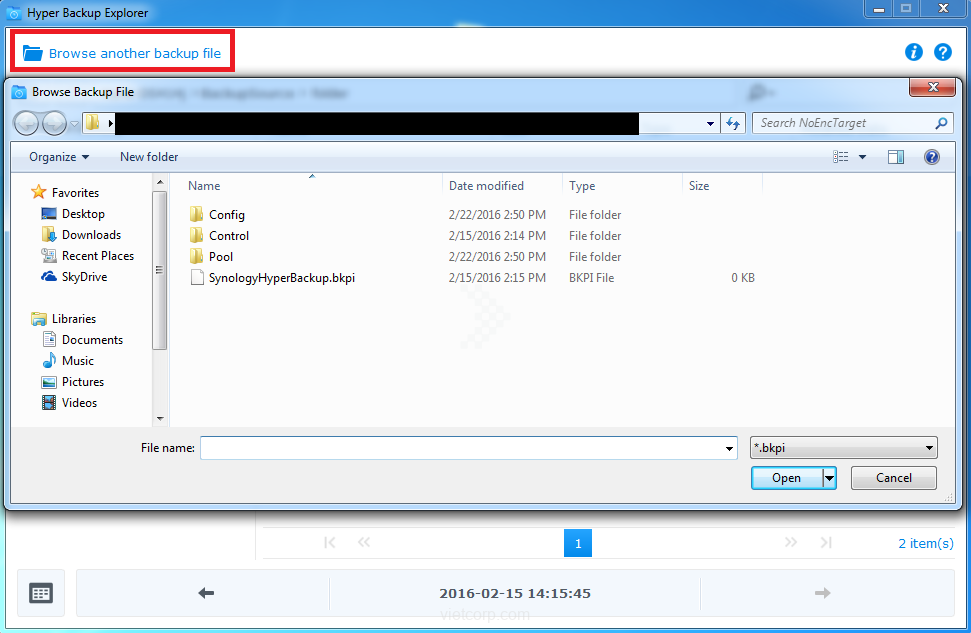Open the dialog help question mark icon
Viewport: 971px width, 633px height.
931,157
